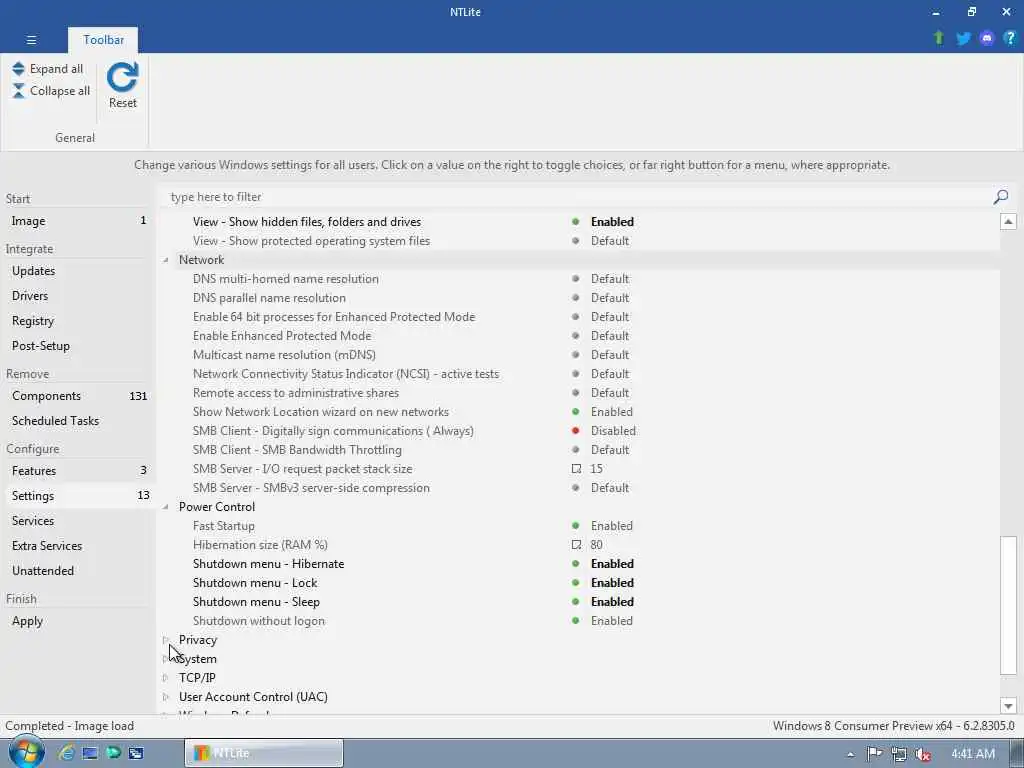The width and height of the screenshot is (1024, 768).
Task: Go to the Features page
Action: pos(77,471)
